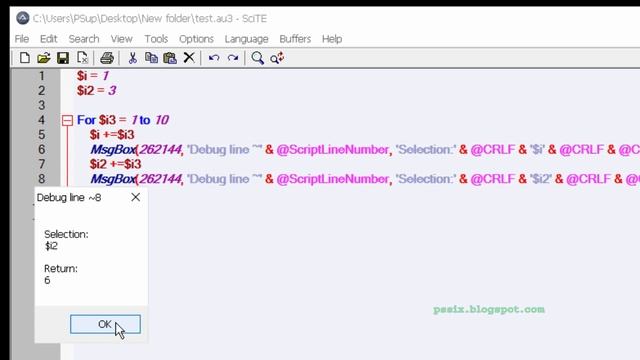Close the current file via toolbar icon
640x360 pixels.
click(x=82, y=58)
